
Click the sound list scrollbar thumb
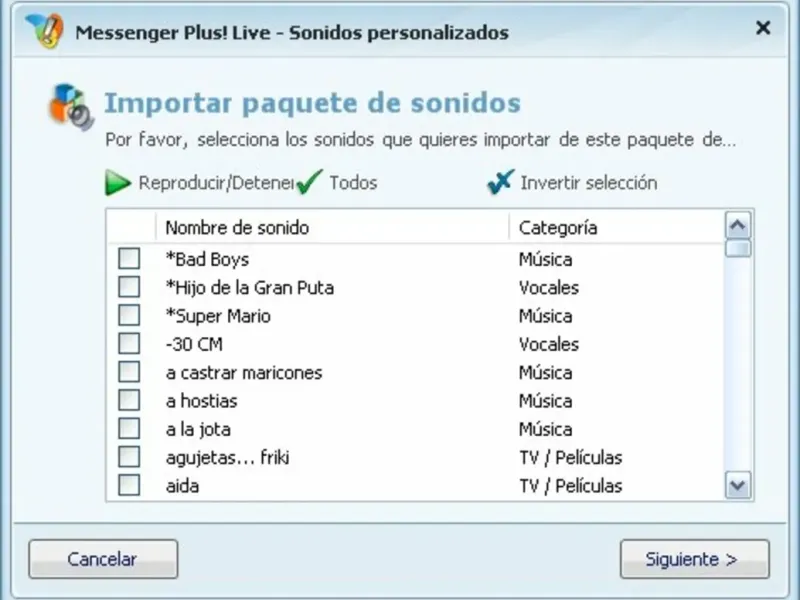click(x=738, y=248)
